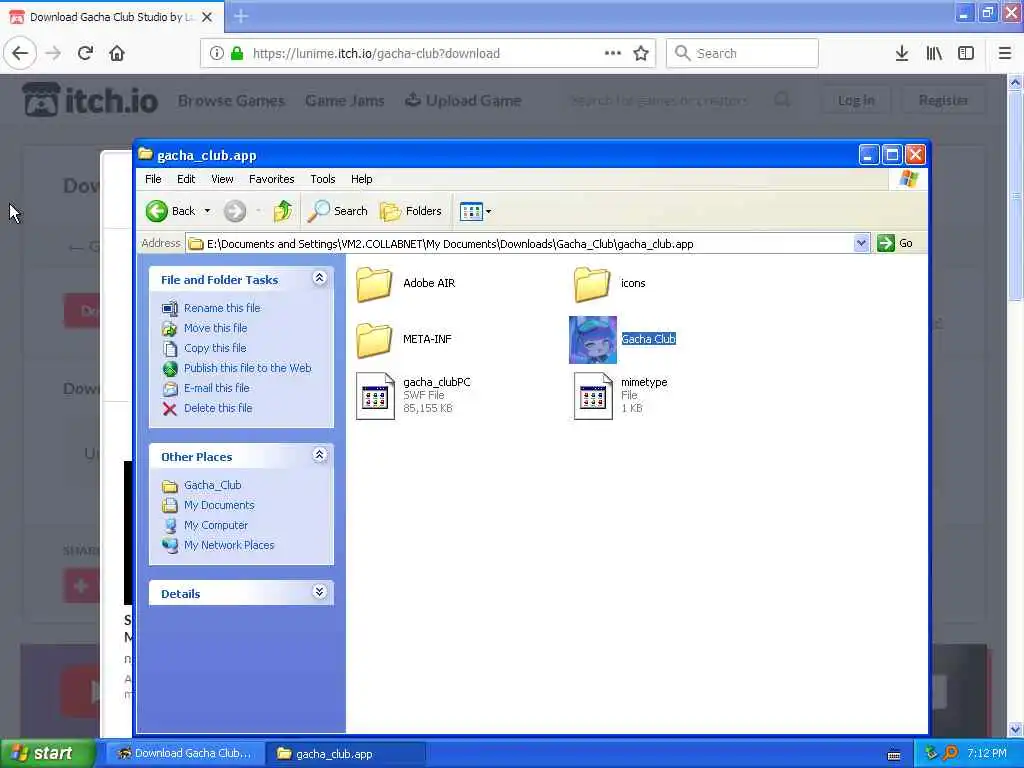This screenshot has width=1024, height=768.
Task: Select the Gacha Club application icon
Action: point(592,340)
